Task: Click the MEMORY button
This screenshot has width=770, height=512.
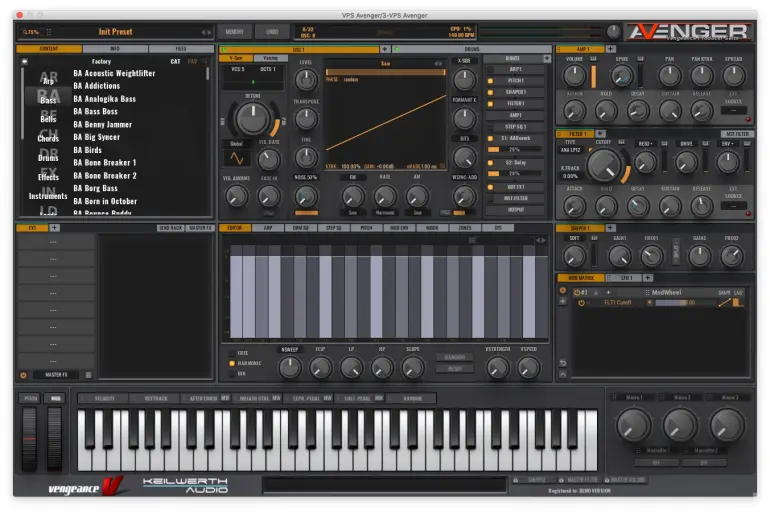Action: pyautogui.click(x=235, y=32)
